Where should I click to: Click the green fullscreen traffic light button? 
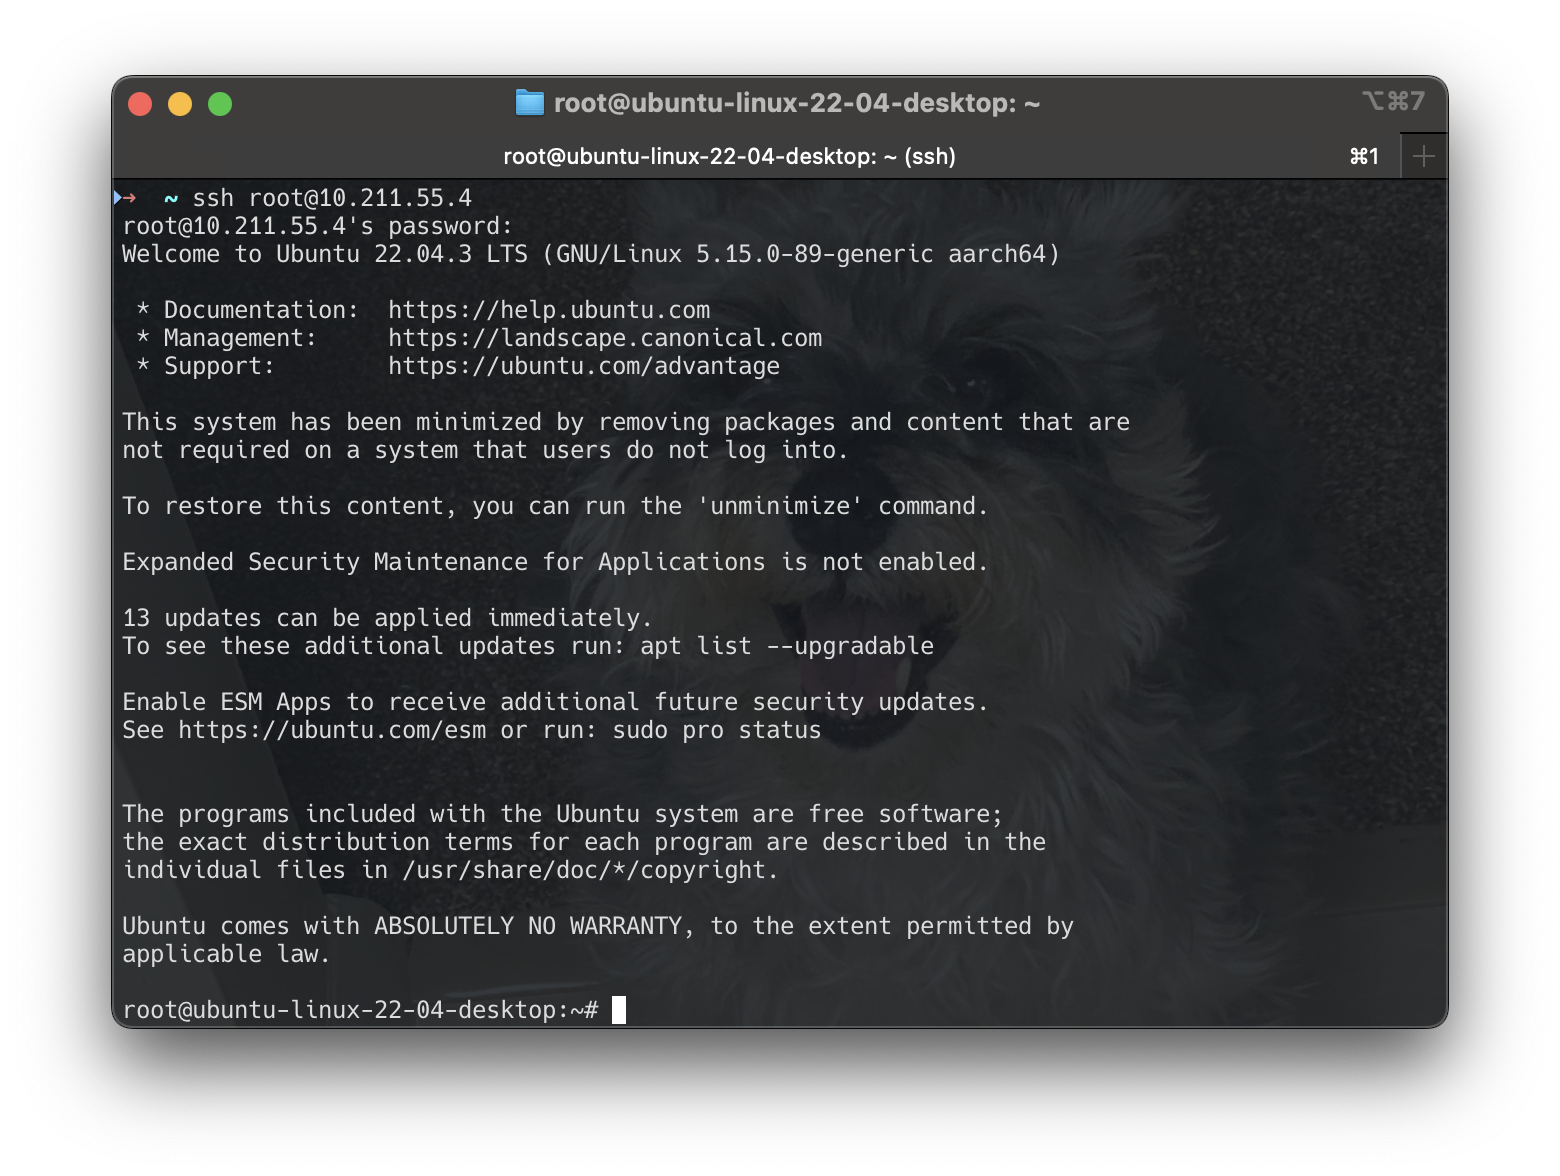(220, 103)
